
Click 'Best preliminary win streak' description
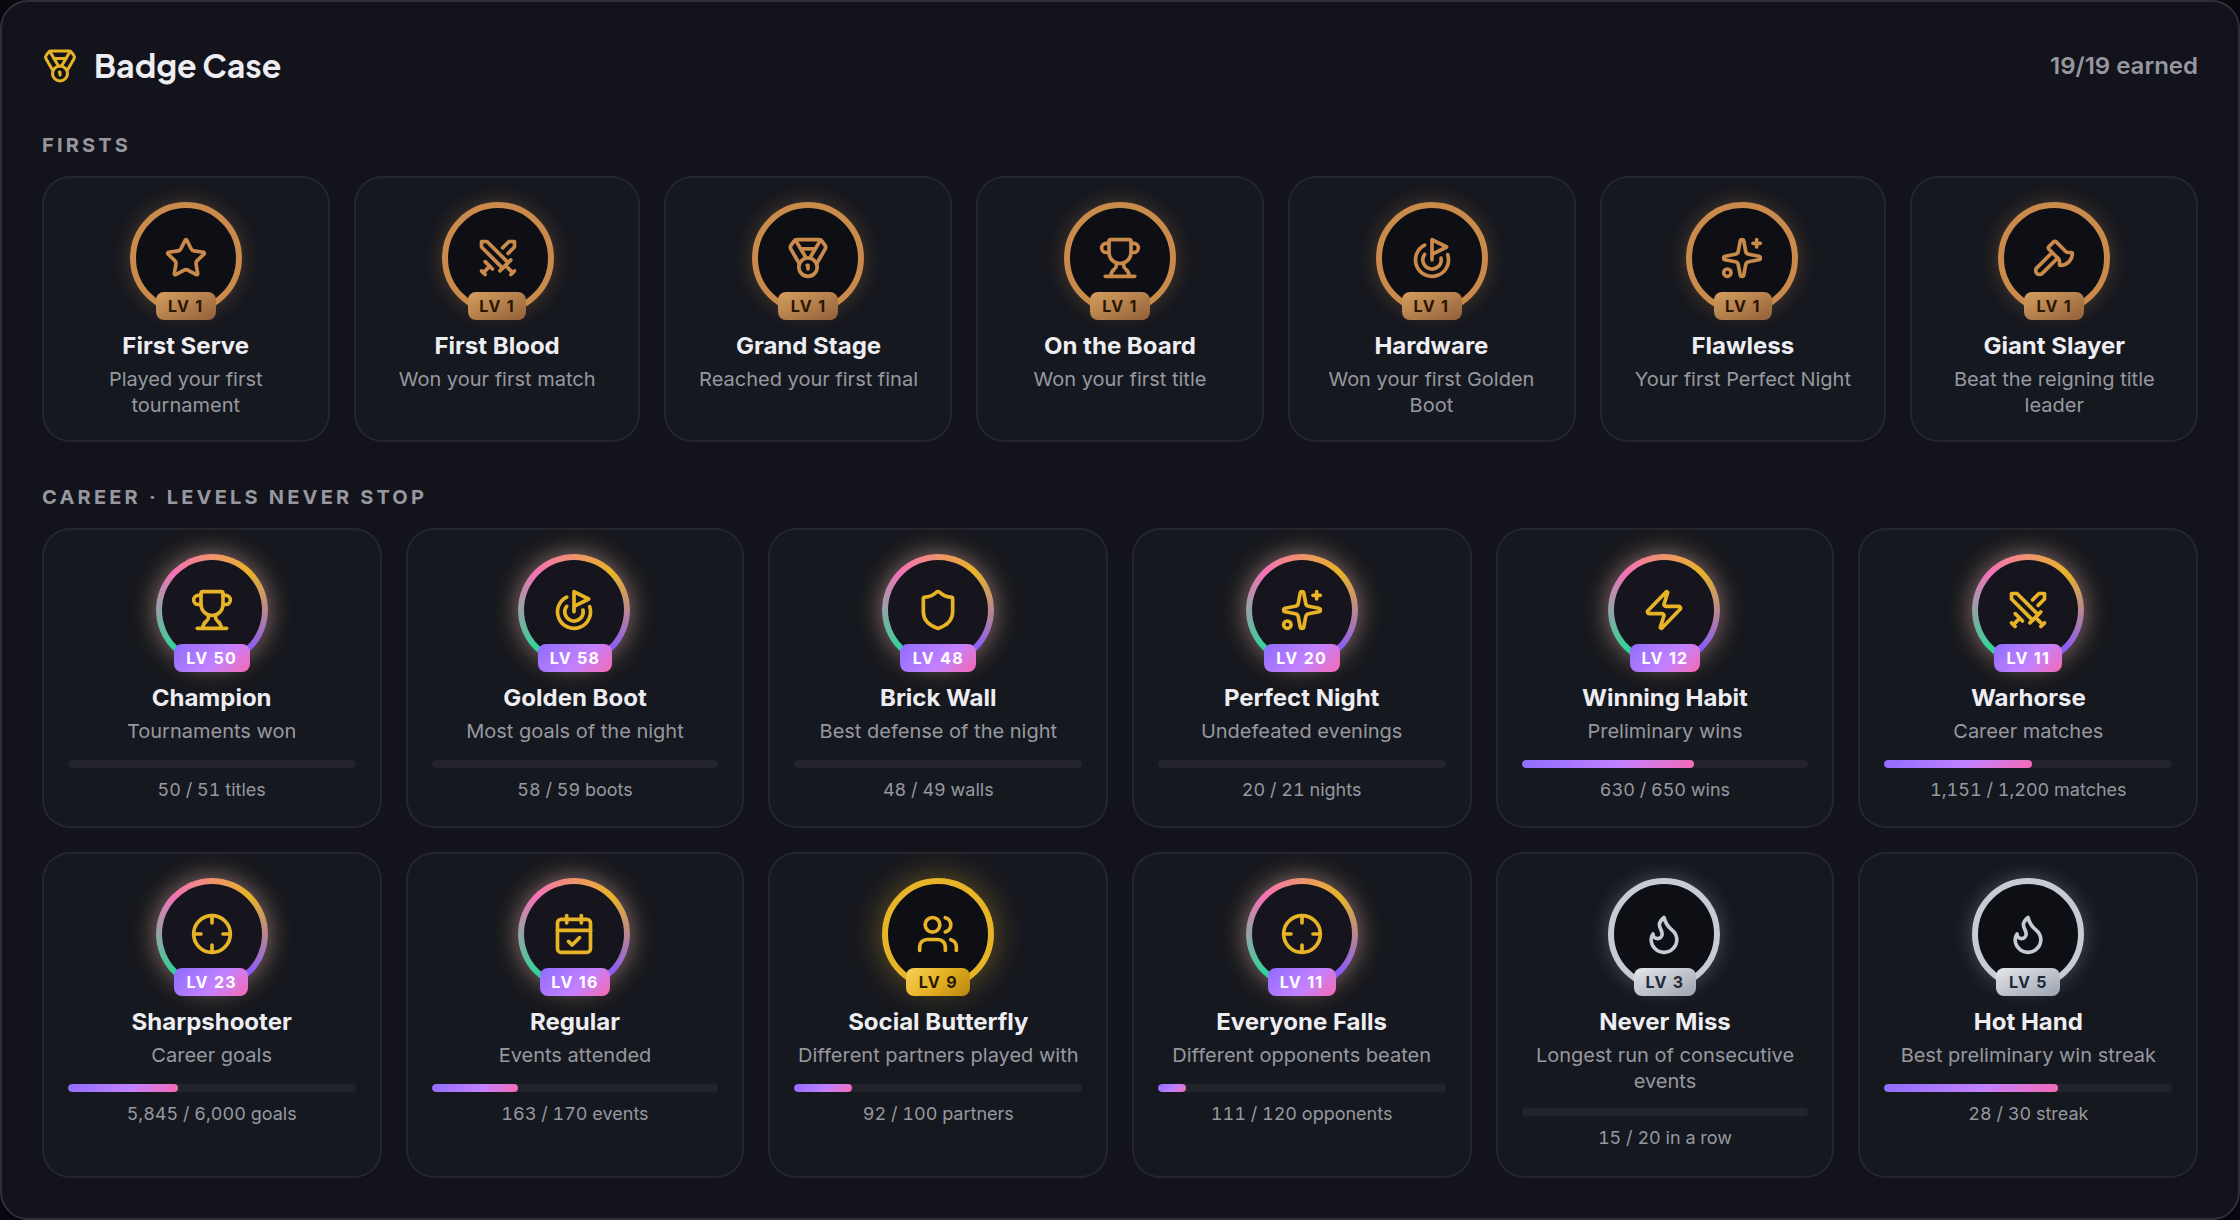[2028, 1055]
